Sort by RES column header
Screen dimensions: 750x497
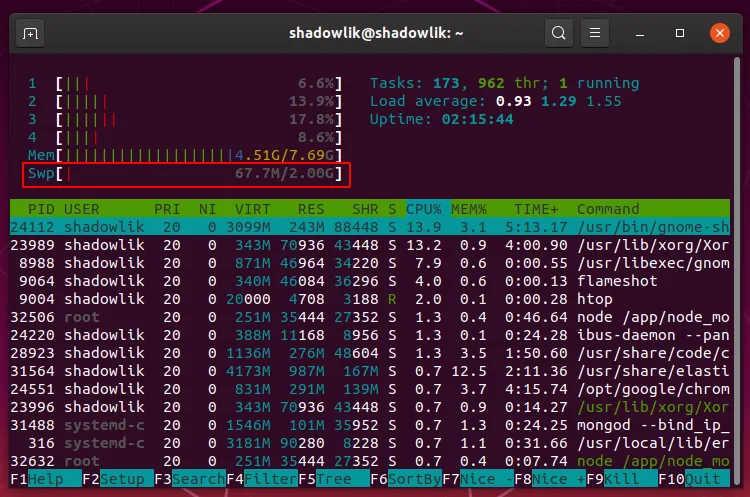pos(311,209)
